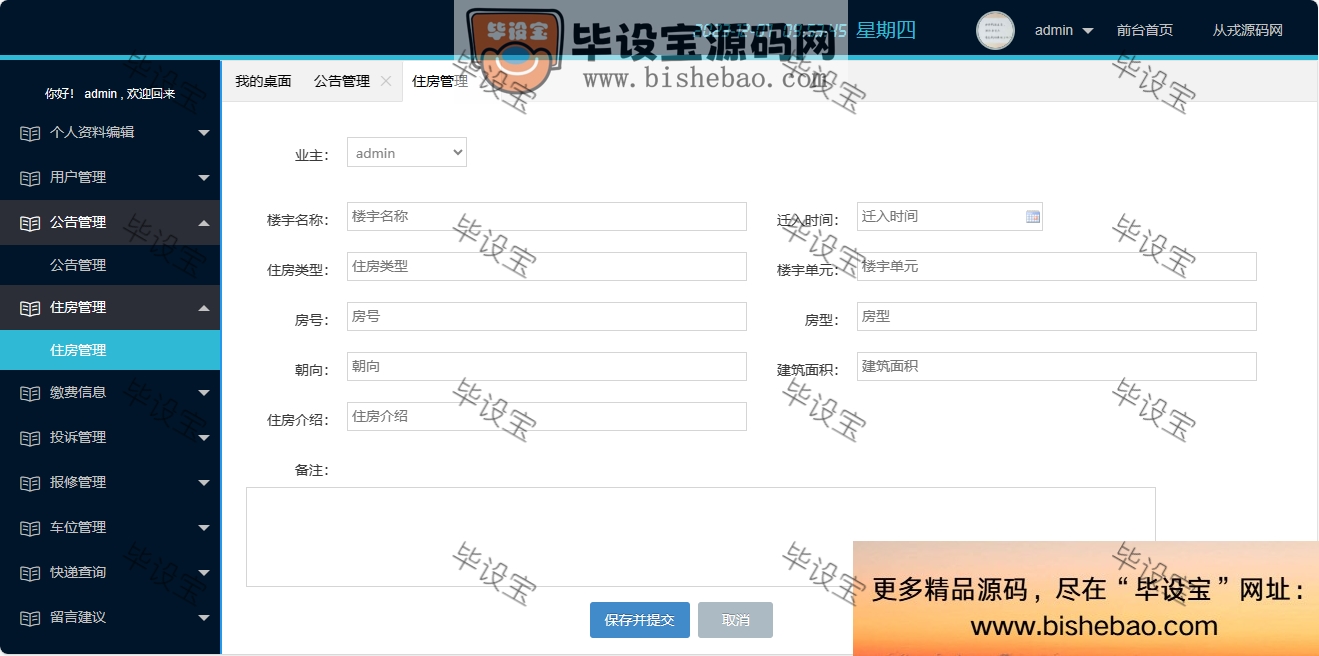Open the admin account dropdown in header
Screen dimensions: 1319x656
(x=1064, y=30)
